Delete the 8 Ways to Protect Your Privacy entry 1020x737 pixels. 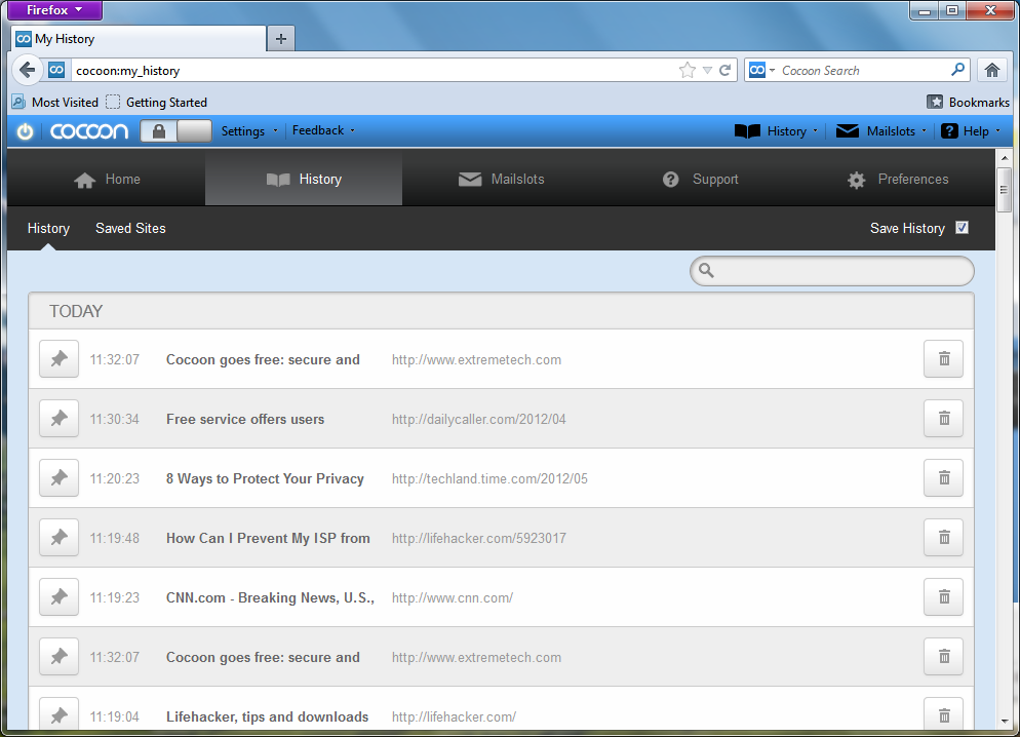click(x=943, y=478)
